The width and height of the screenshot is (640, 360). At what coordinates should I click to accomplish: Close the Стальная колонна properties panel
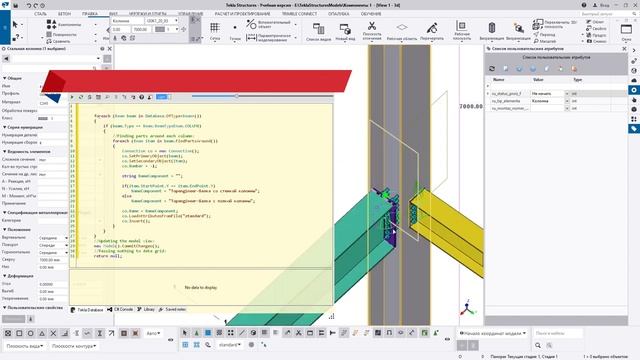tap(109, 49)
